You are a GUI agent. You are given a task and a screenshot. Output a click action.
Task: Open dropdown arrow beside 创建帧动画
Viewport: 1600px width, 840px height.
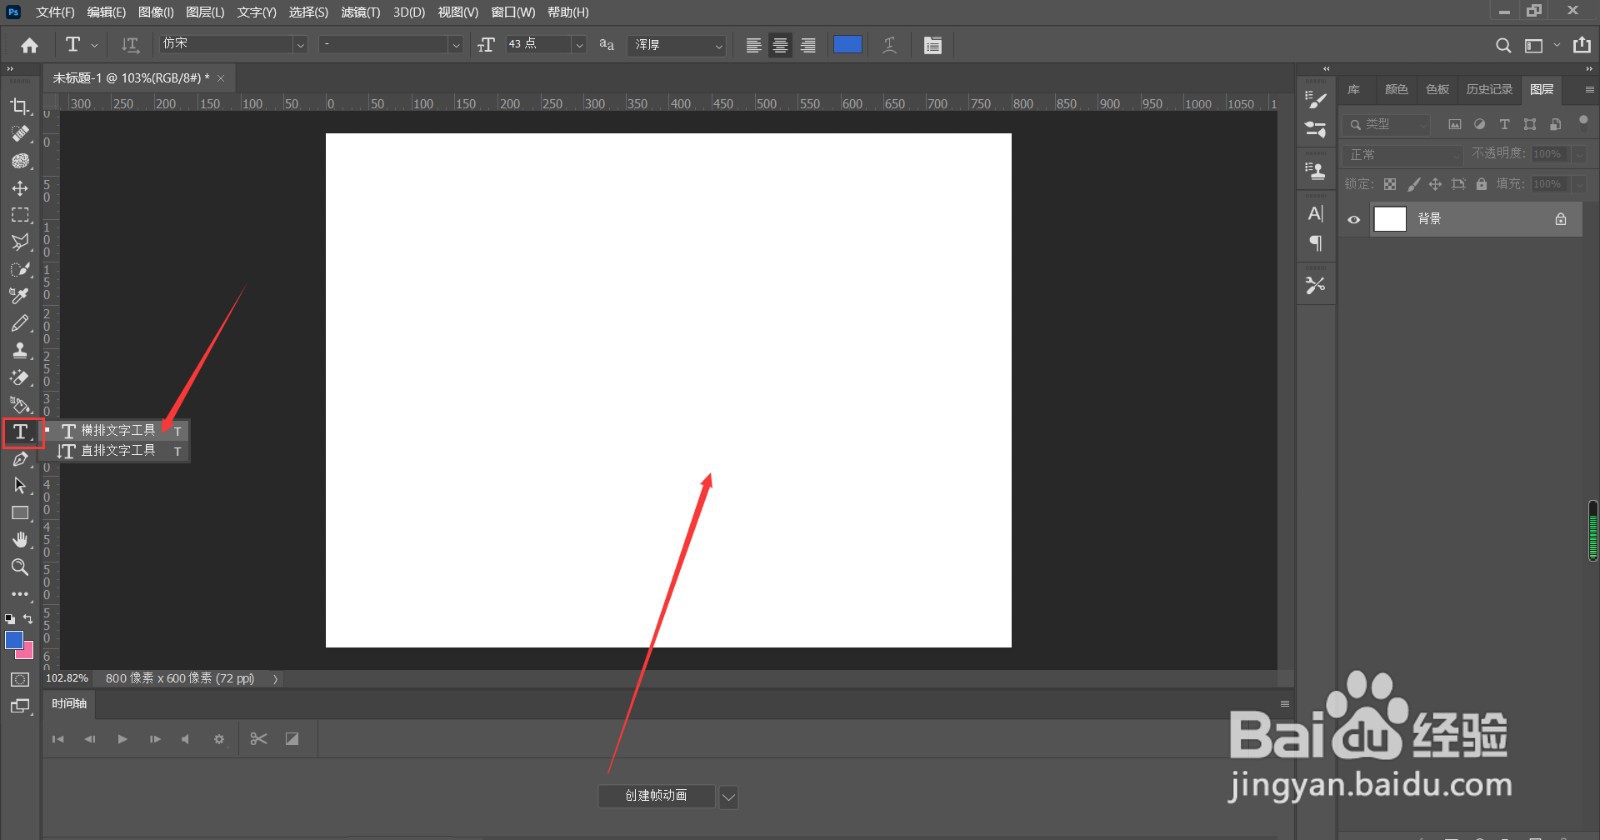pos(728,797)
